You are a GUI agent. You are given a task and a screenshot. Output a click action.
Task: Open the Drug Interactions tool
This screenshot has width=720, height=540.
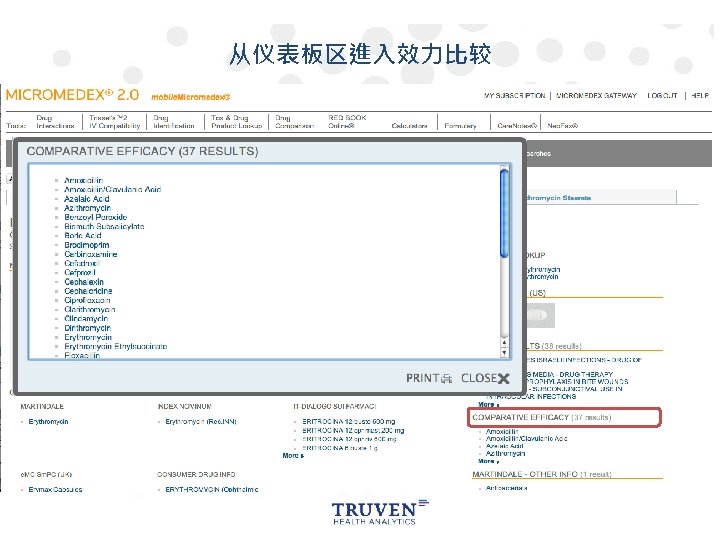point(55,122)
